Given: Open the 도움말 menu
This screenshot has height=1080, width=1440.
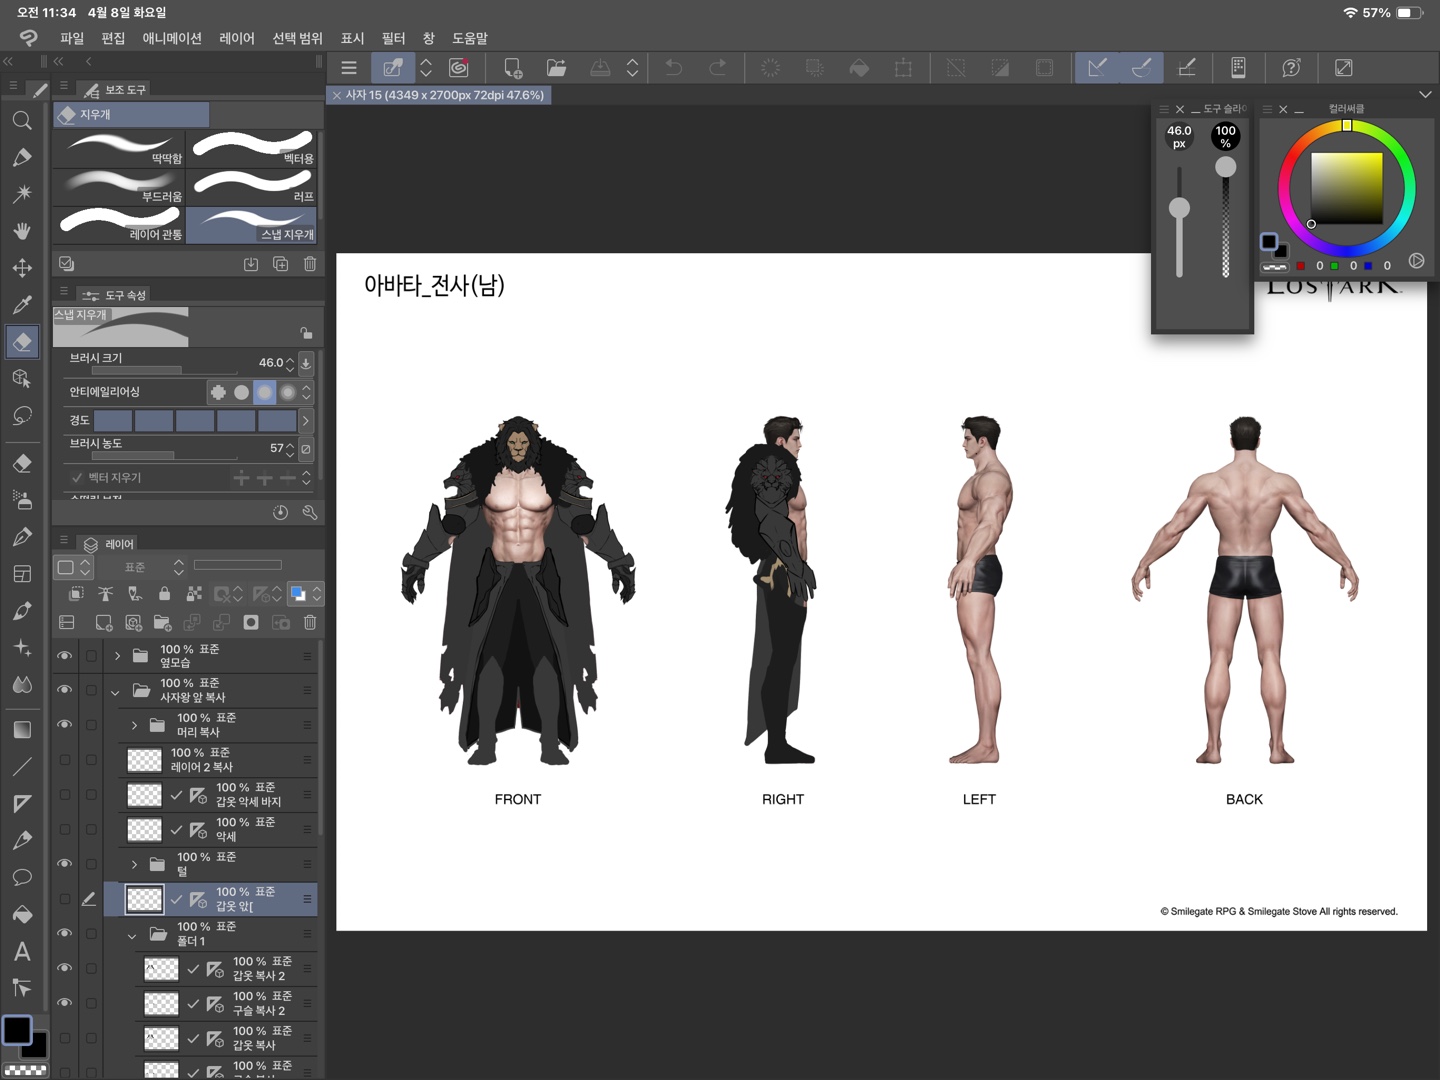Looking at the screenshot, I should pyautogui.click(x=470, y=38).
